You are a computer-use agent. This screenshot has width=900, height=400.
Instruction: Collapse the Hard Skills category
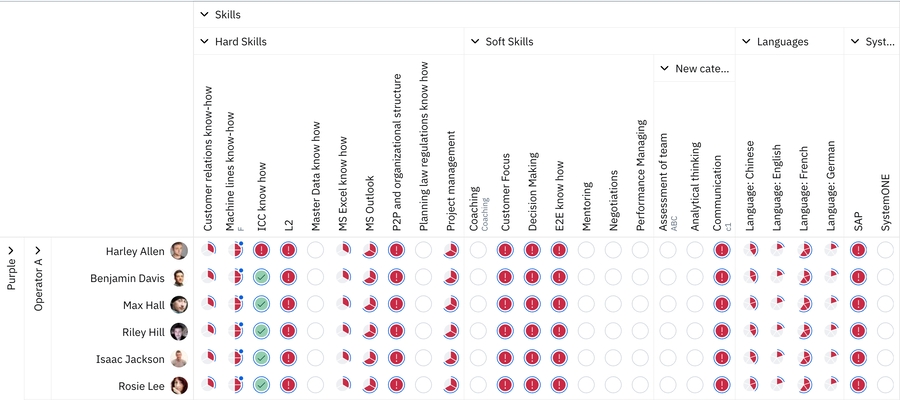(205, 42)
